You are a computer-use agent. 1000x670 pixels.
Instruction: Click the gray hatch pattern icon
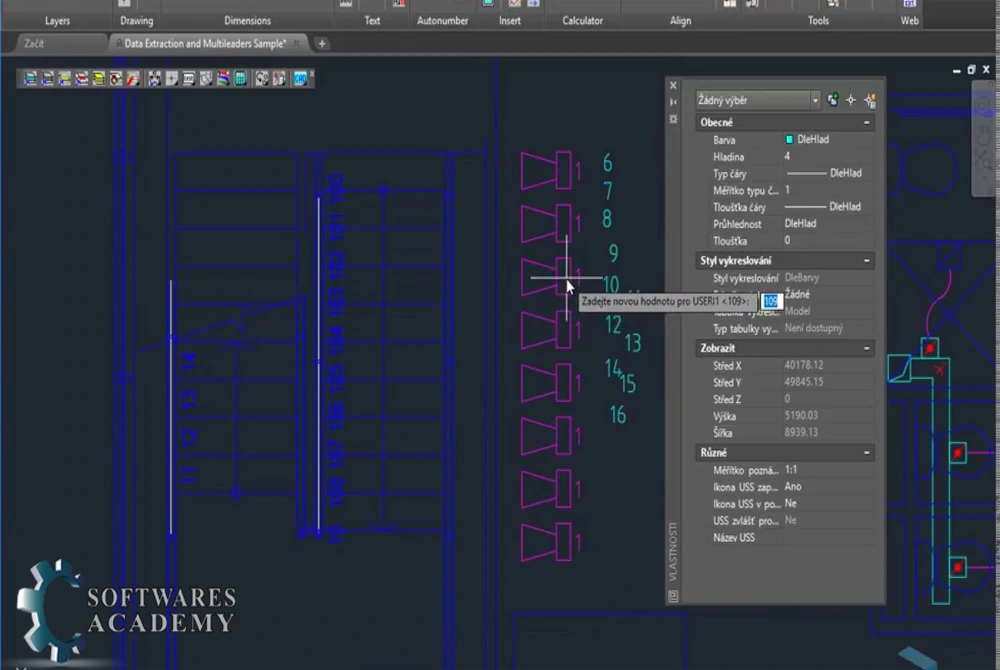[x=206, y=78]
